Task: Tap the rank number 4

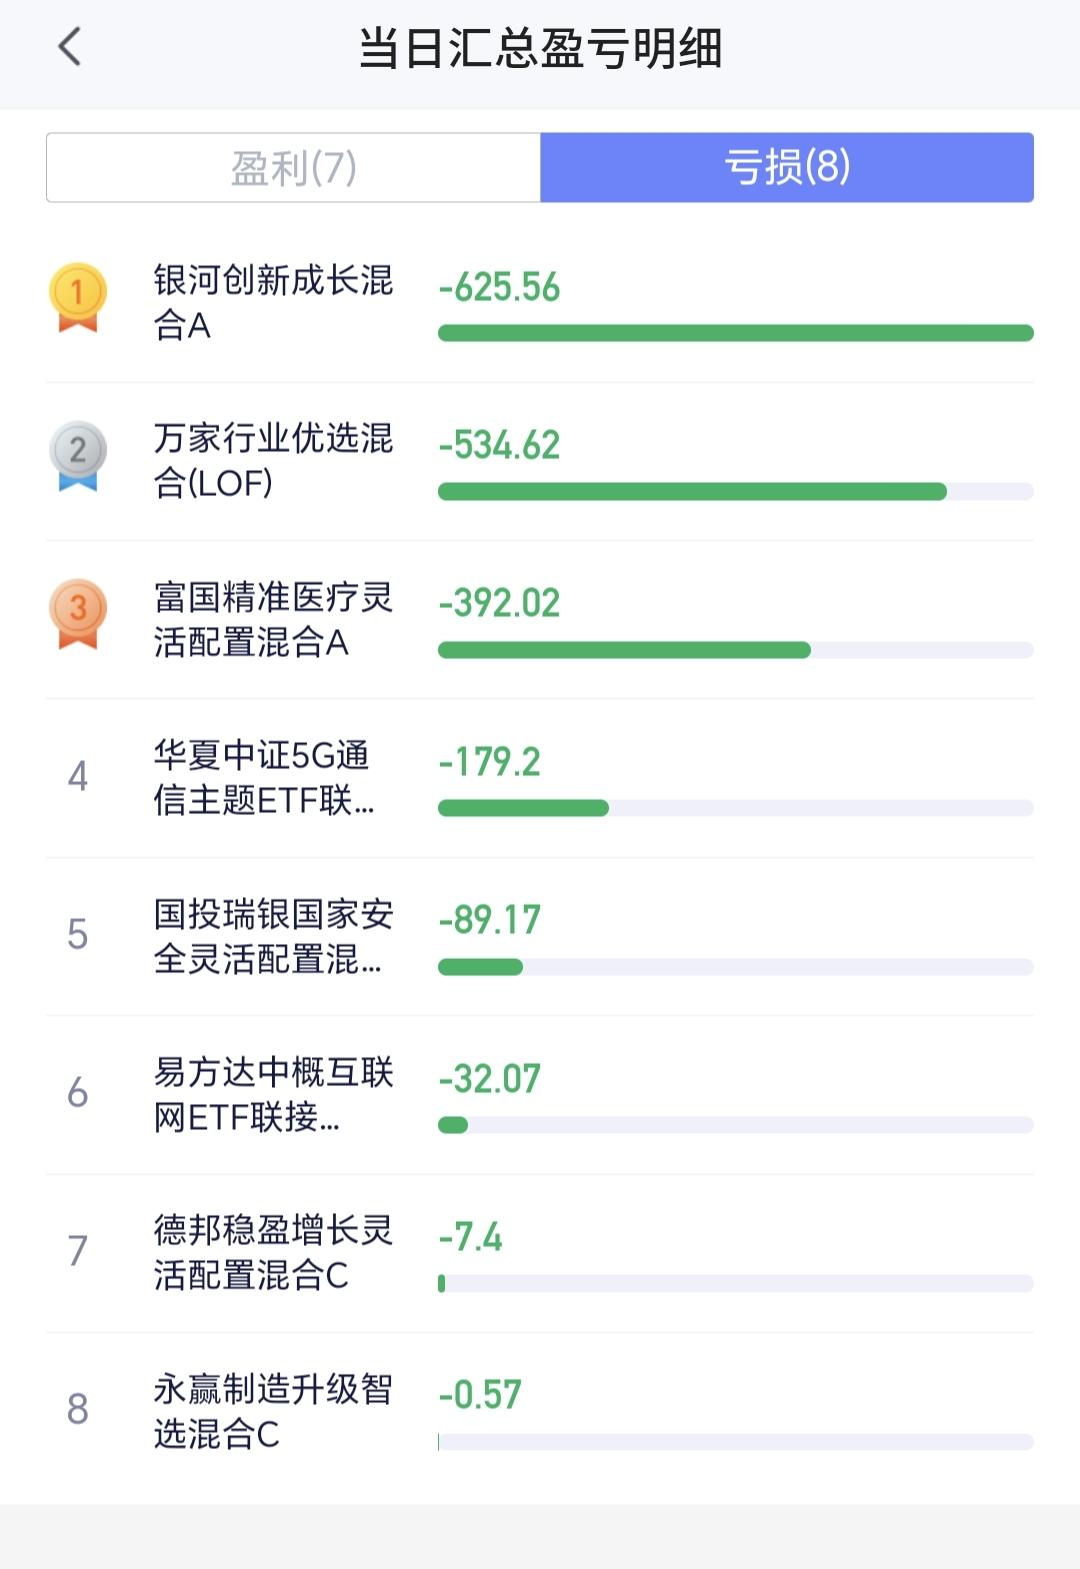Action: [x=78, y=776]
